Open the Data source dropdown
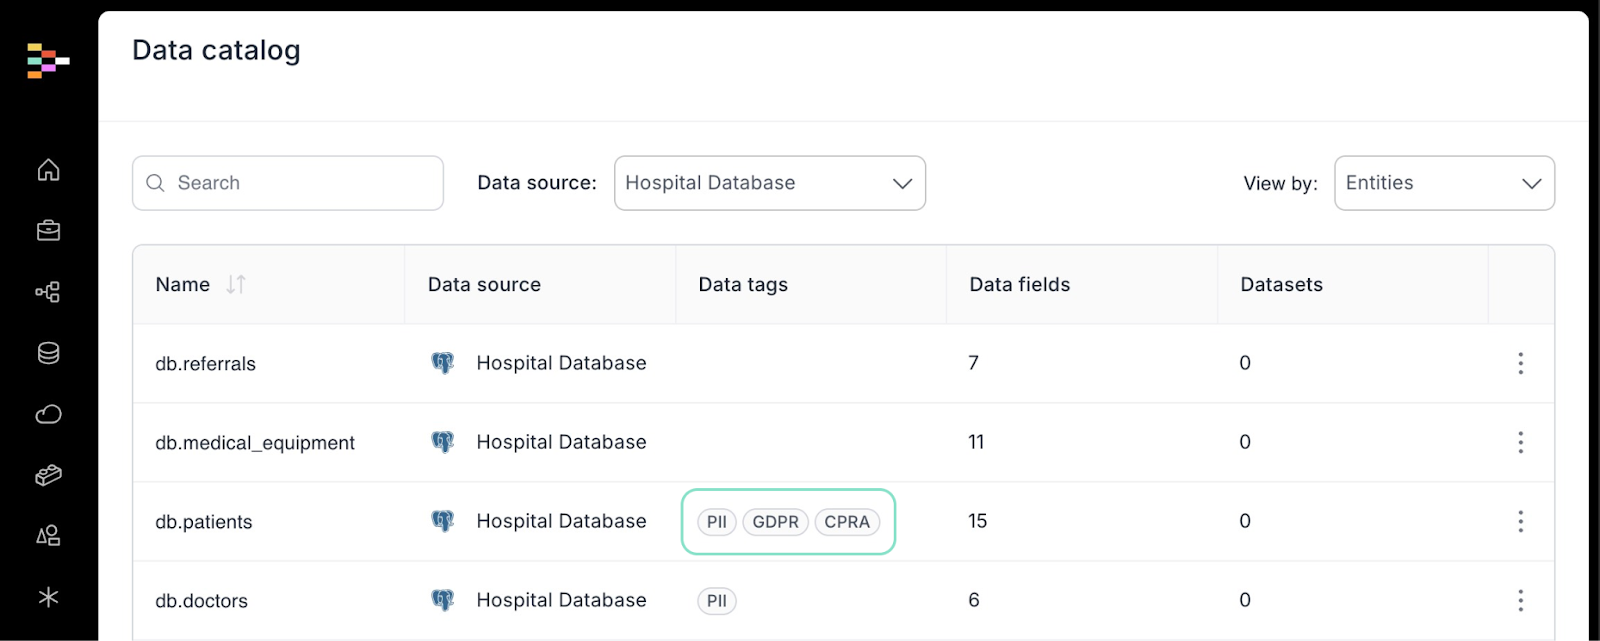Viewport: 1600px width, 641px height. coord(769,183)
